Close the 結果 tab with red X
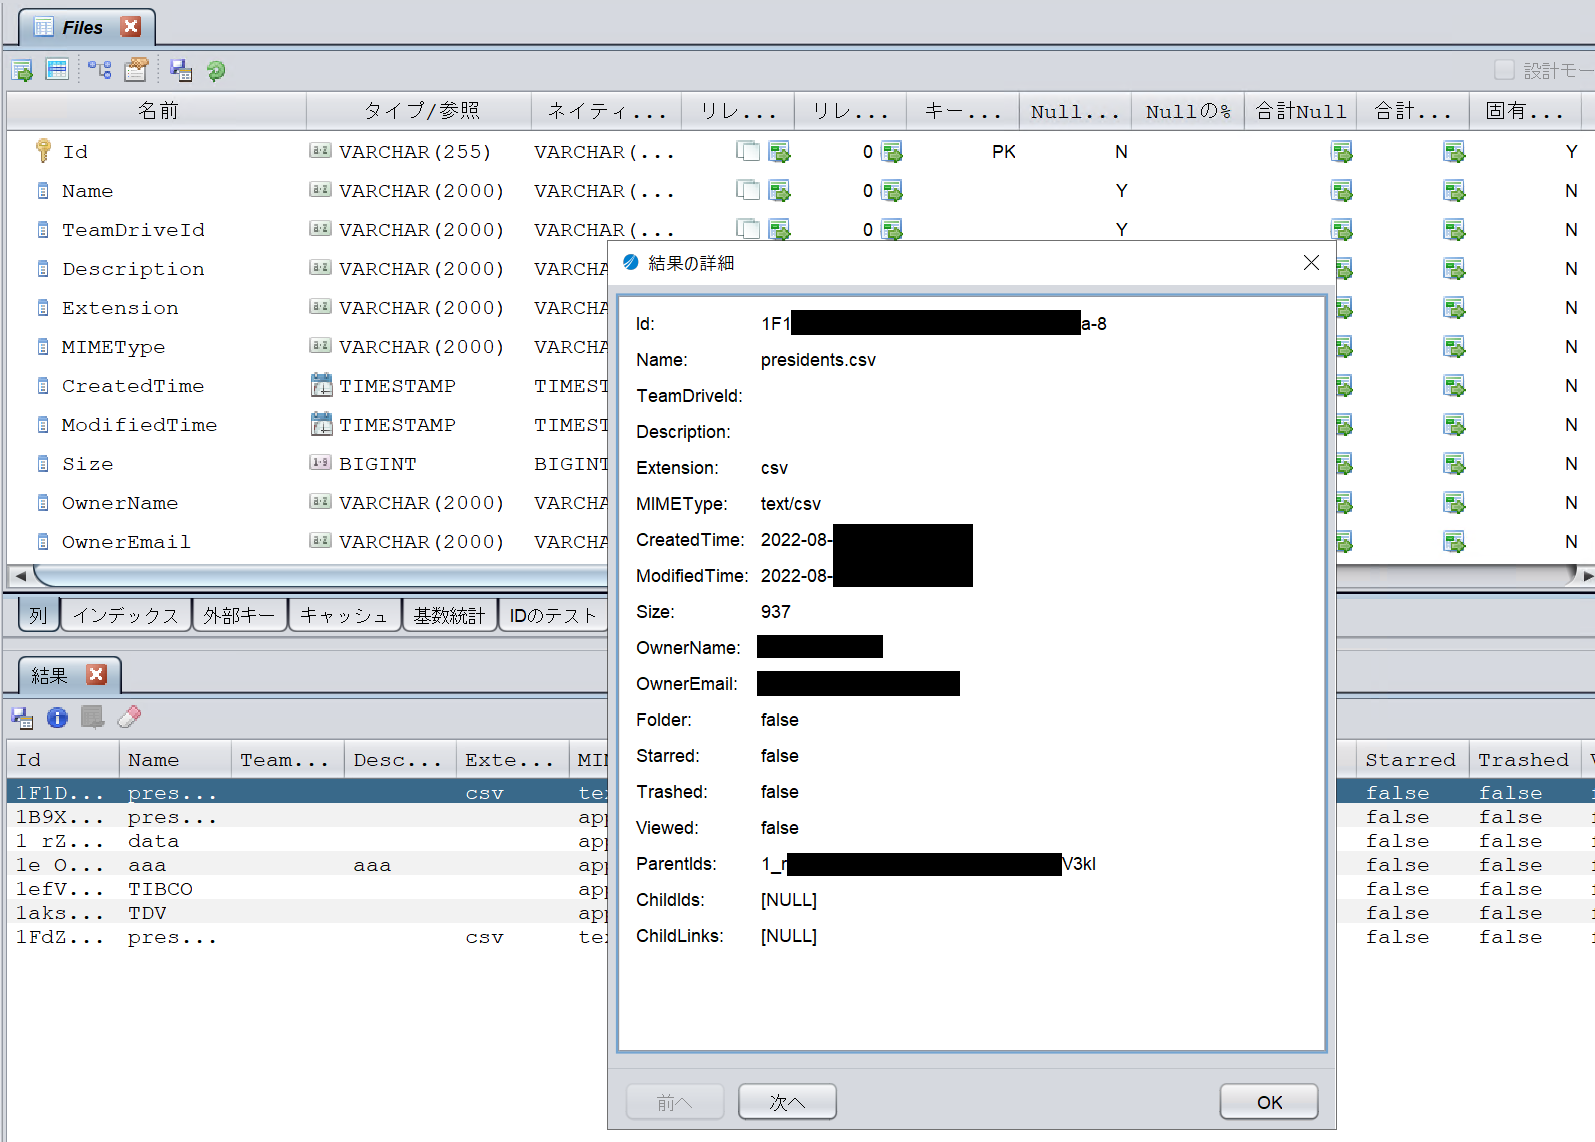Viewport: 1595px width, 1142px height. coord(96,675)
